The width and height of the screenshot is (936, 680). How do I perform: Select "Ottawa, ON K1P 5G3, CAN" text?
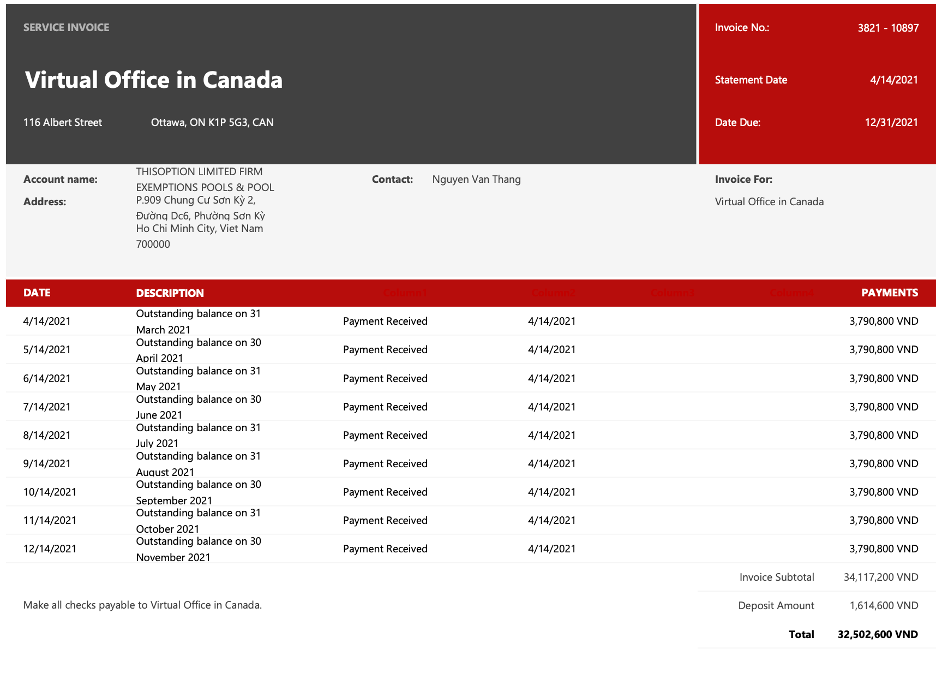tap(212, 122)
